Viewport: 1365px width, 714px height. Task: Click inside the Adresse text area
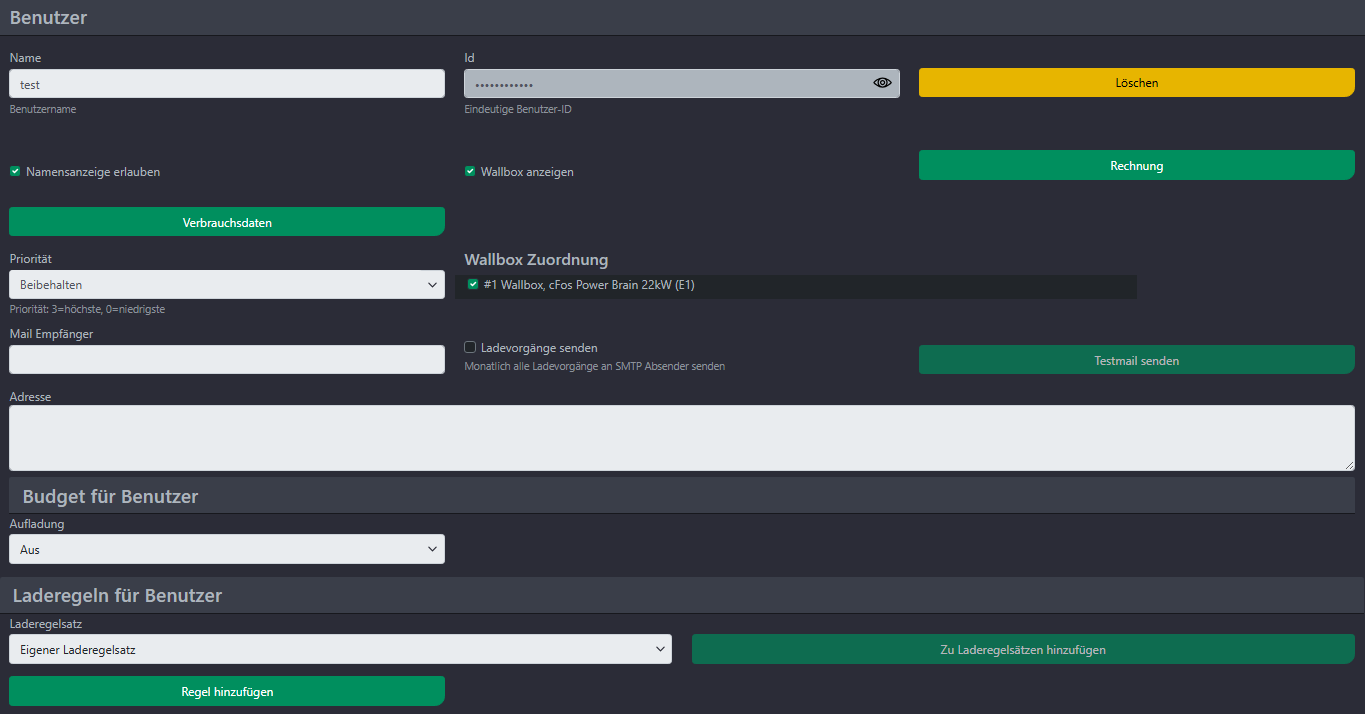point(680,437)
